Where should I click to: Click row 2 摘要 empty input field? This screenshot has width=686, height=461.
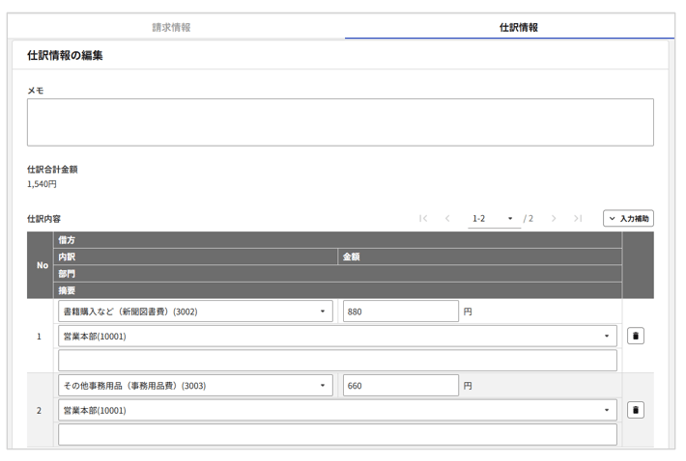337,434
